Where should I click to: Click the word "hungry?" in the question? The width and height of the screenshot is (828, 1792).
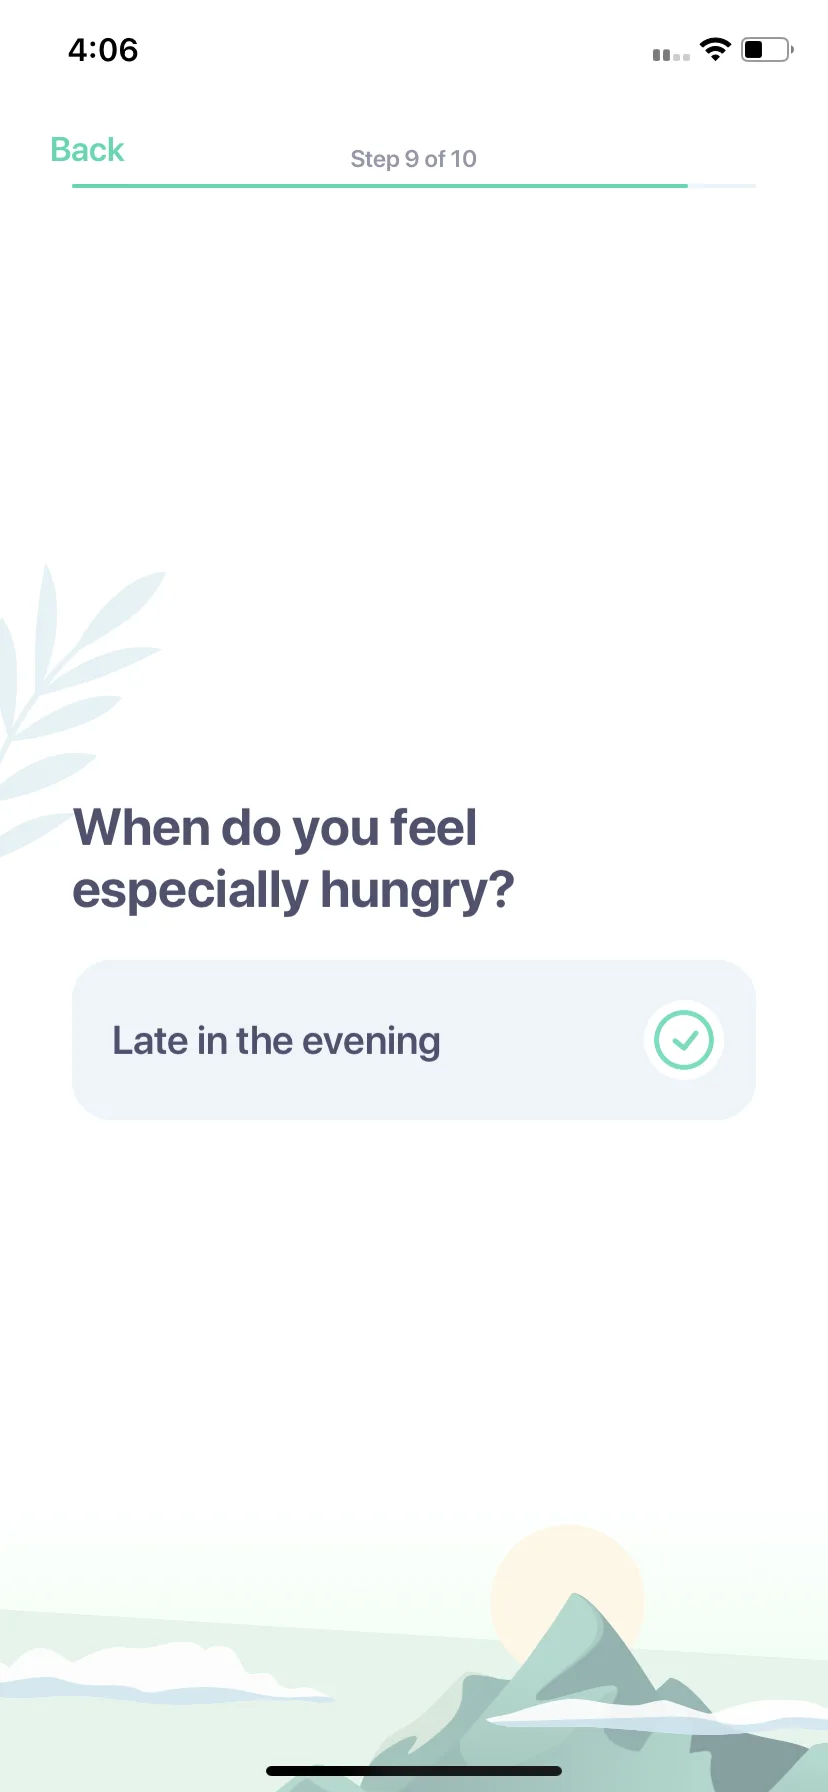tap(417, 892)
